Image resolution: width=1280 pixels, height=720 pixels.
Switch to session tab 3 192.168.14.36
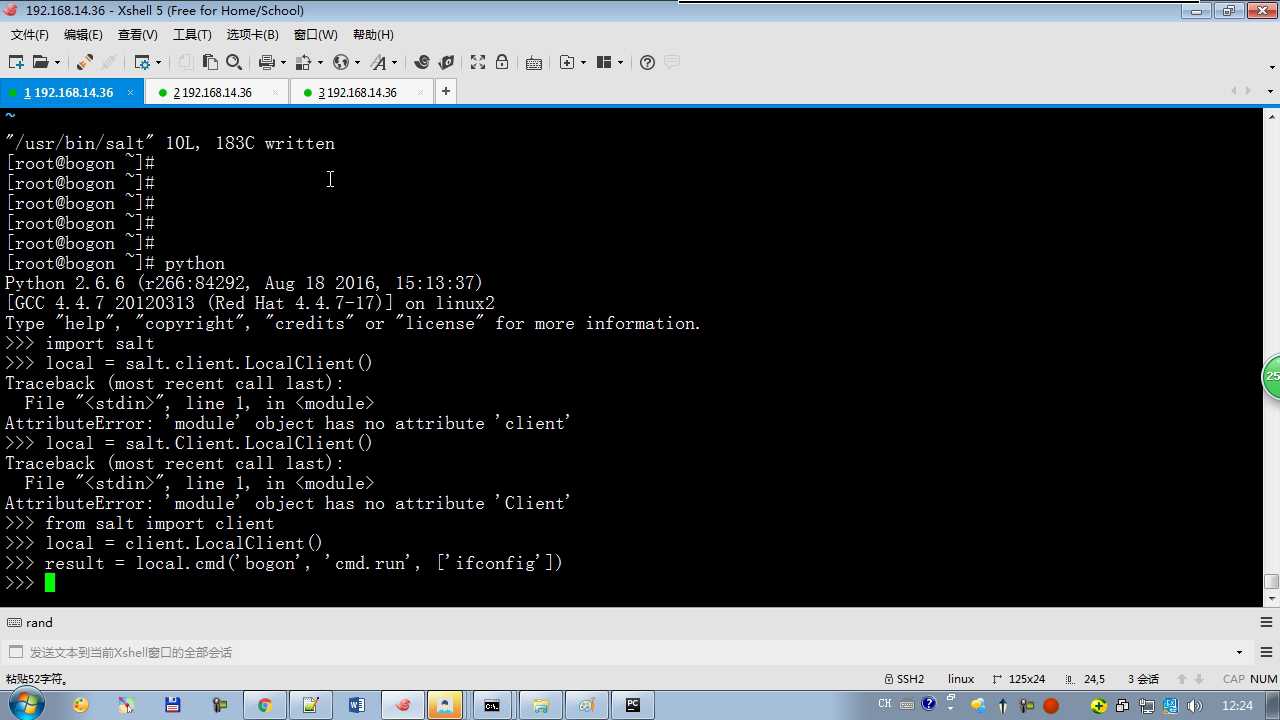(x=357, y=92)
